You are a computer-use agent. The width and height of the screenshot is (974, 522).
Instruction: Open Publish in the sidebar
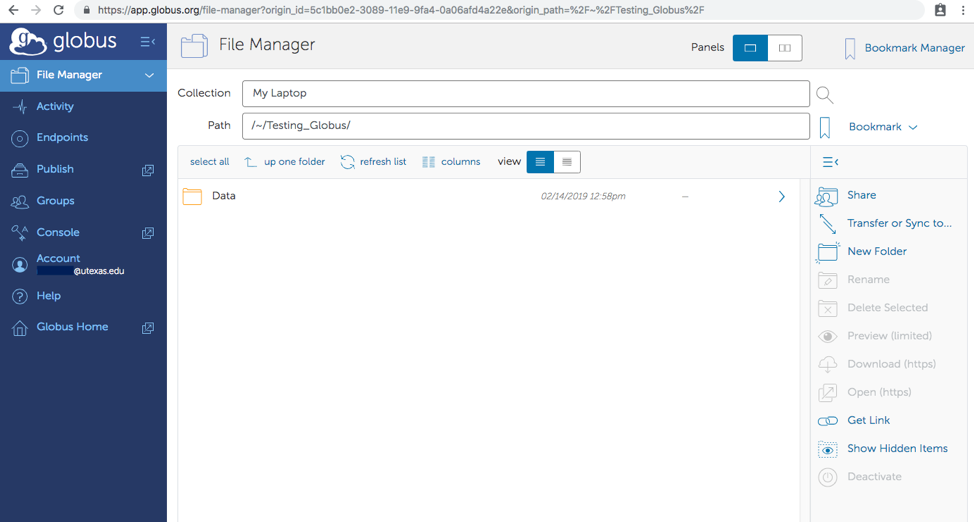click(x=55, y=169)
